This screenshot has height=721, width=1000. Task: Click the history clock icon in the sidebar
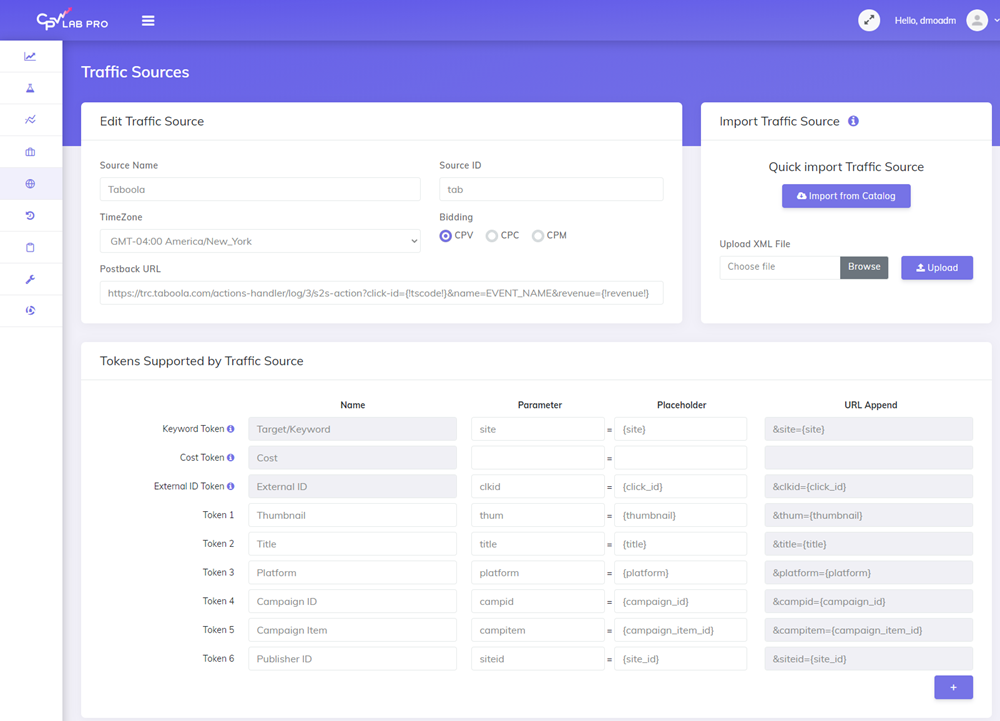[x=30, y=216]
